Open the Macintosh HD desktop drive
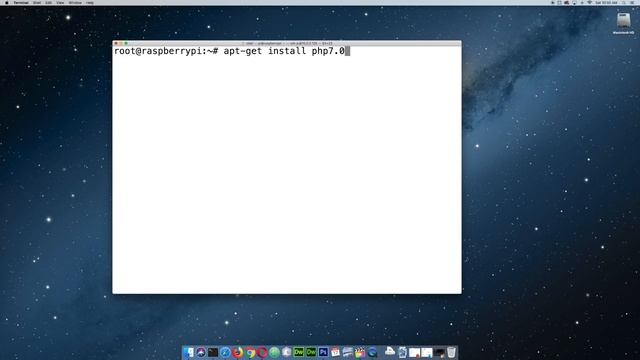The image size is (640, 360). coord(623,23)
